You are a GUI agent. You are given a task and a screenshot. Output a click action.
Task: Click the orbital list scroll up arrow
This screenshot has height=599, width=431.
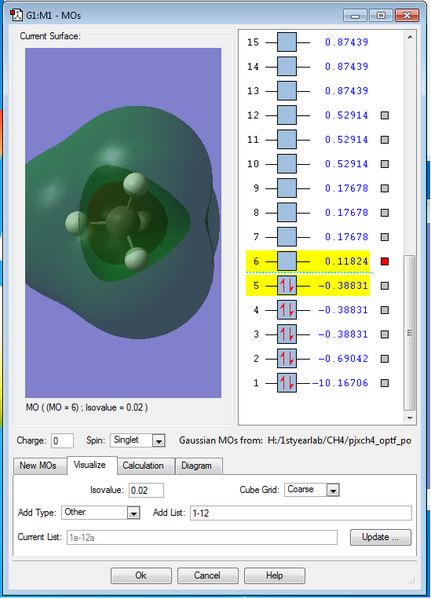pos(410,37)
